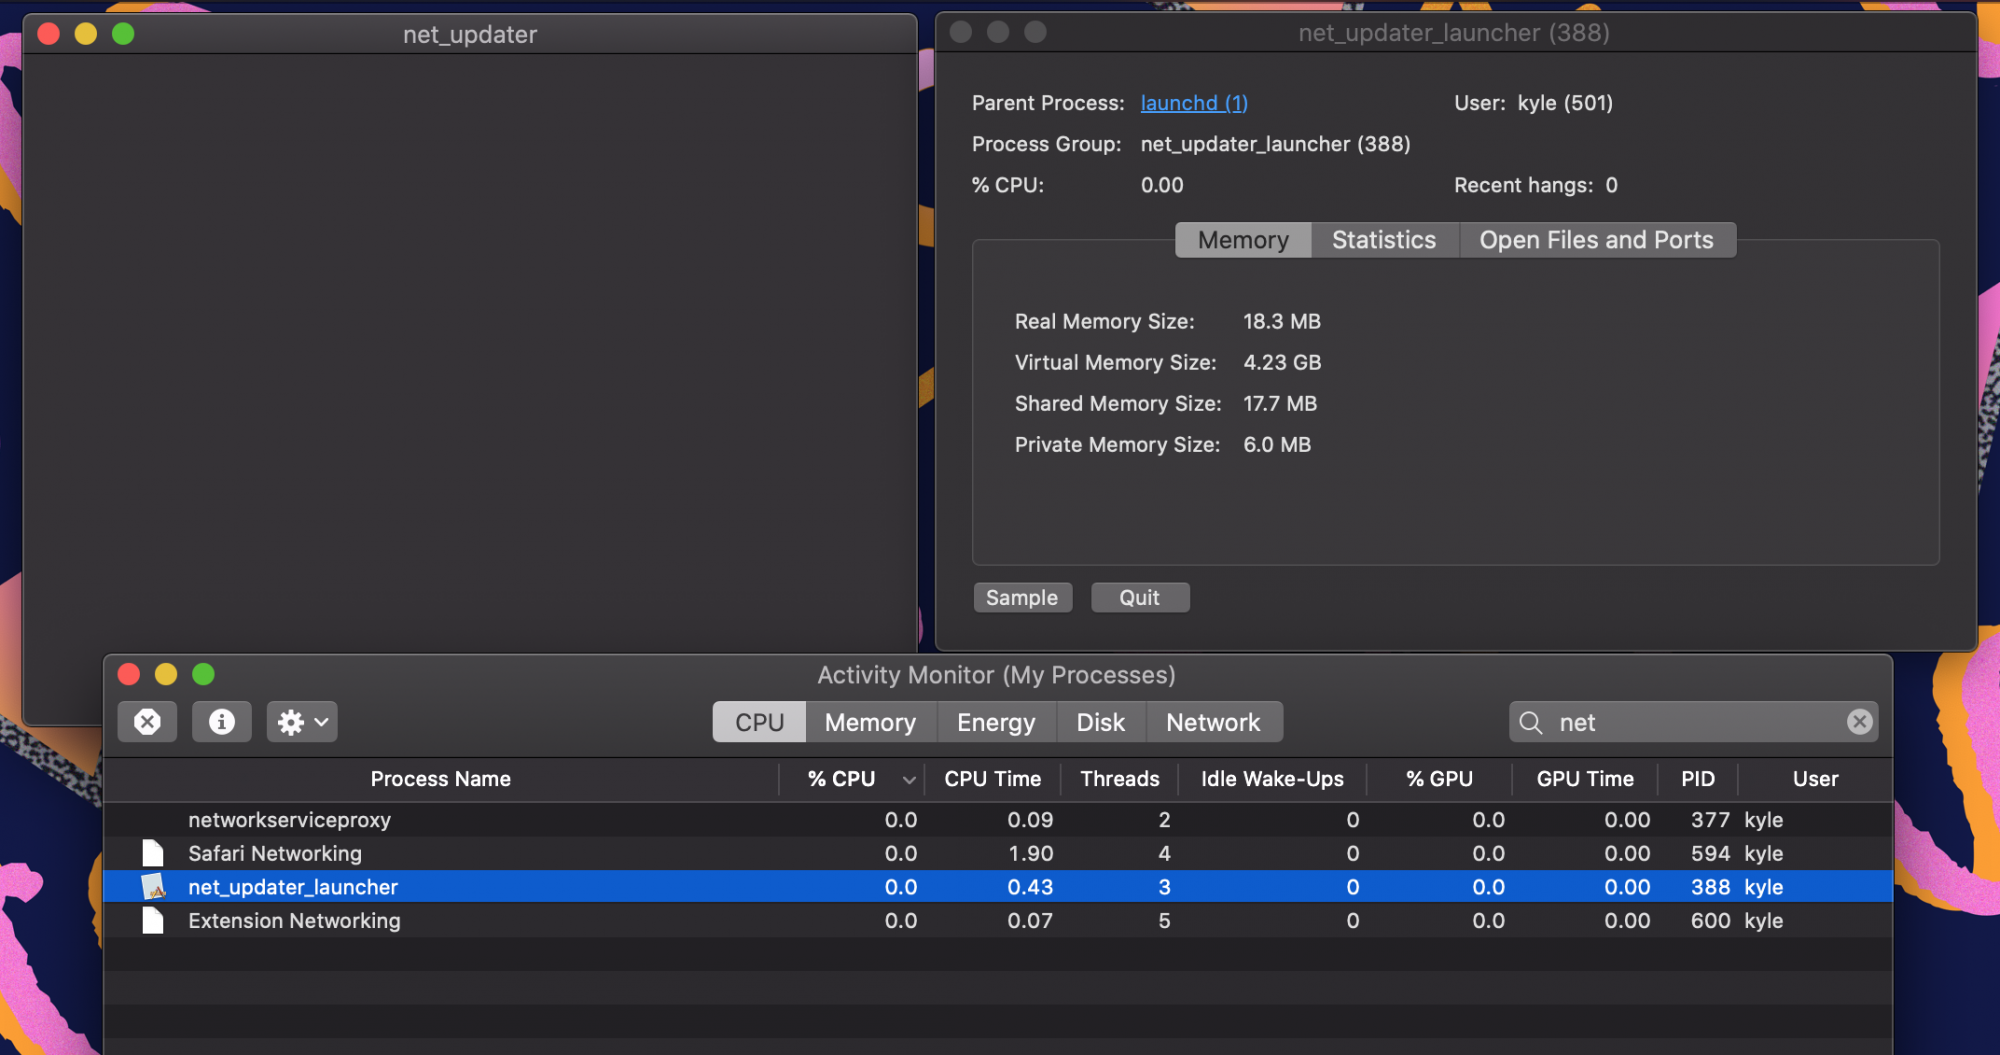Open the Energy tab
The width and height of the screenshot is (2000, 1055).
click(x=996, y=722)
